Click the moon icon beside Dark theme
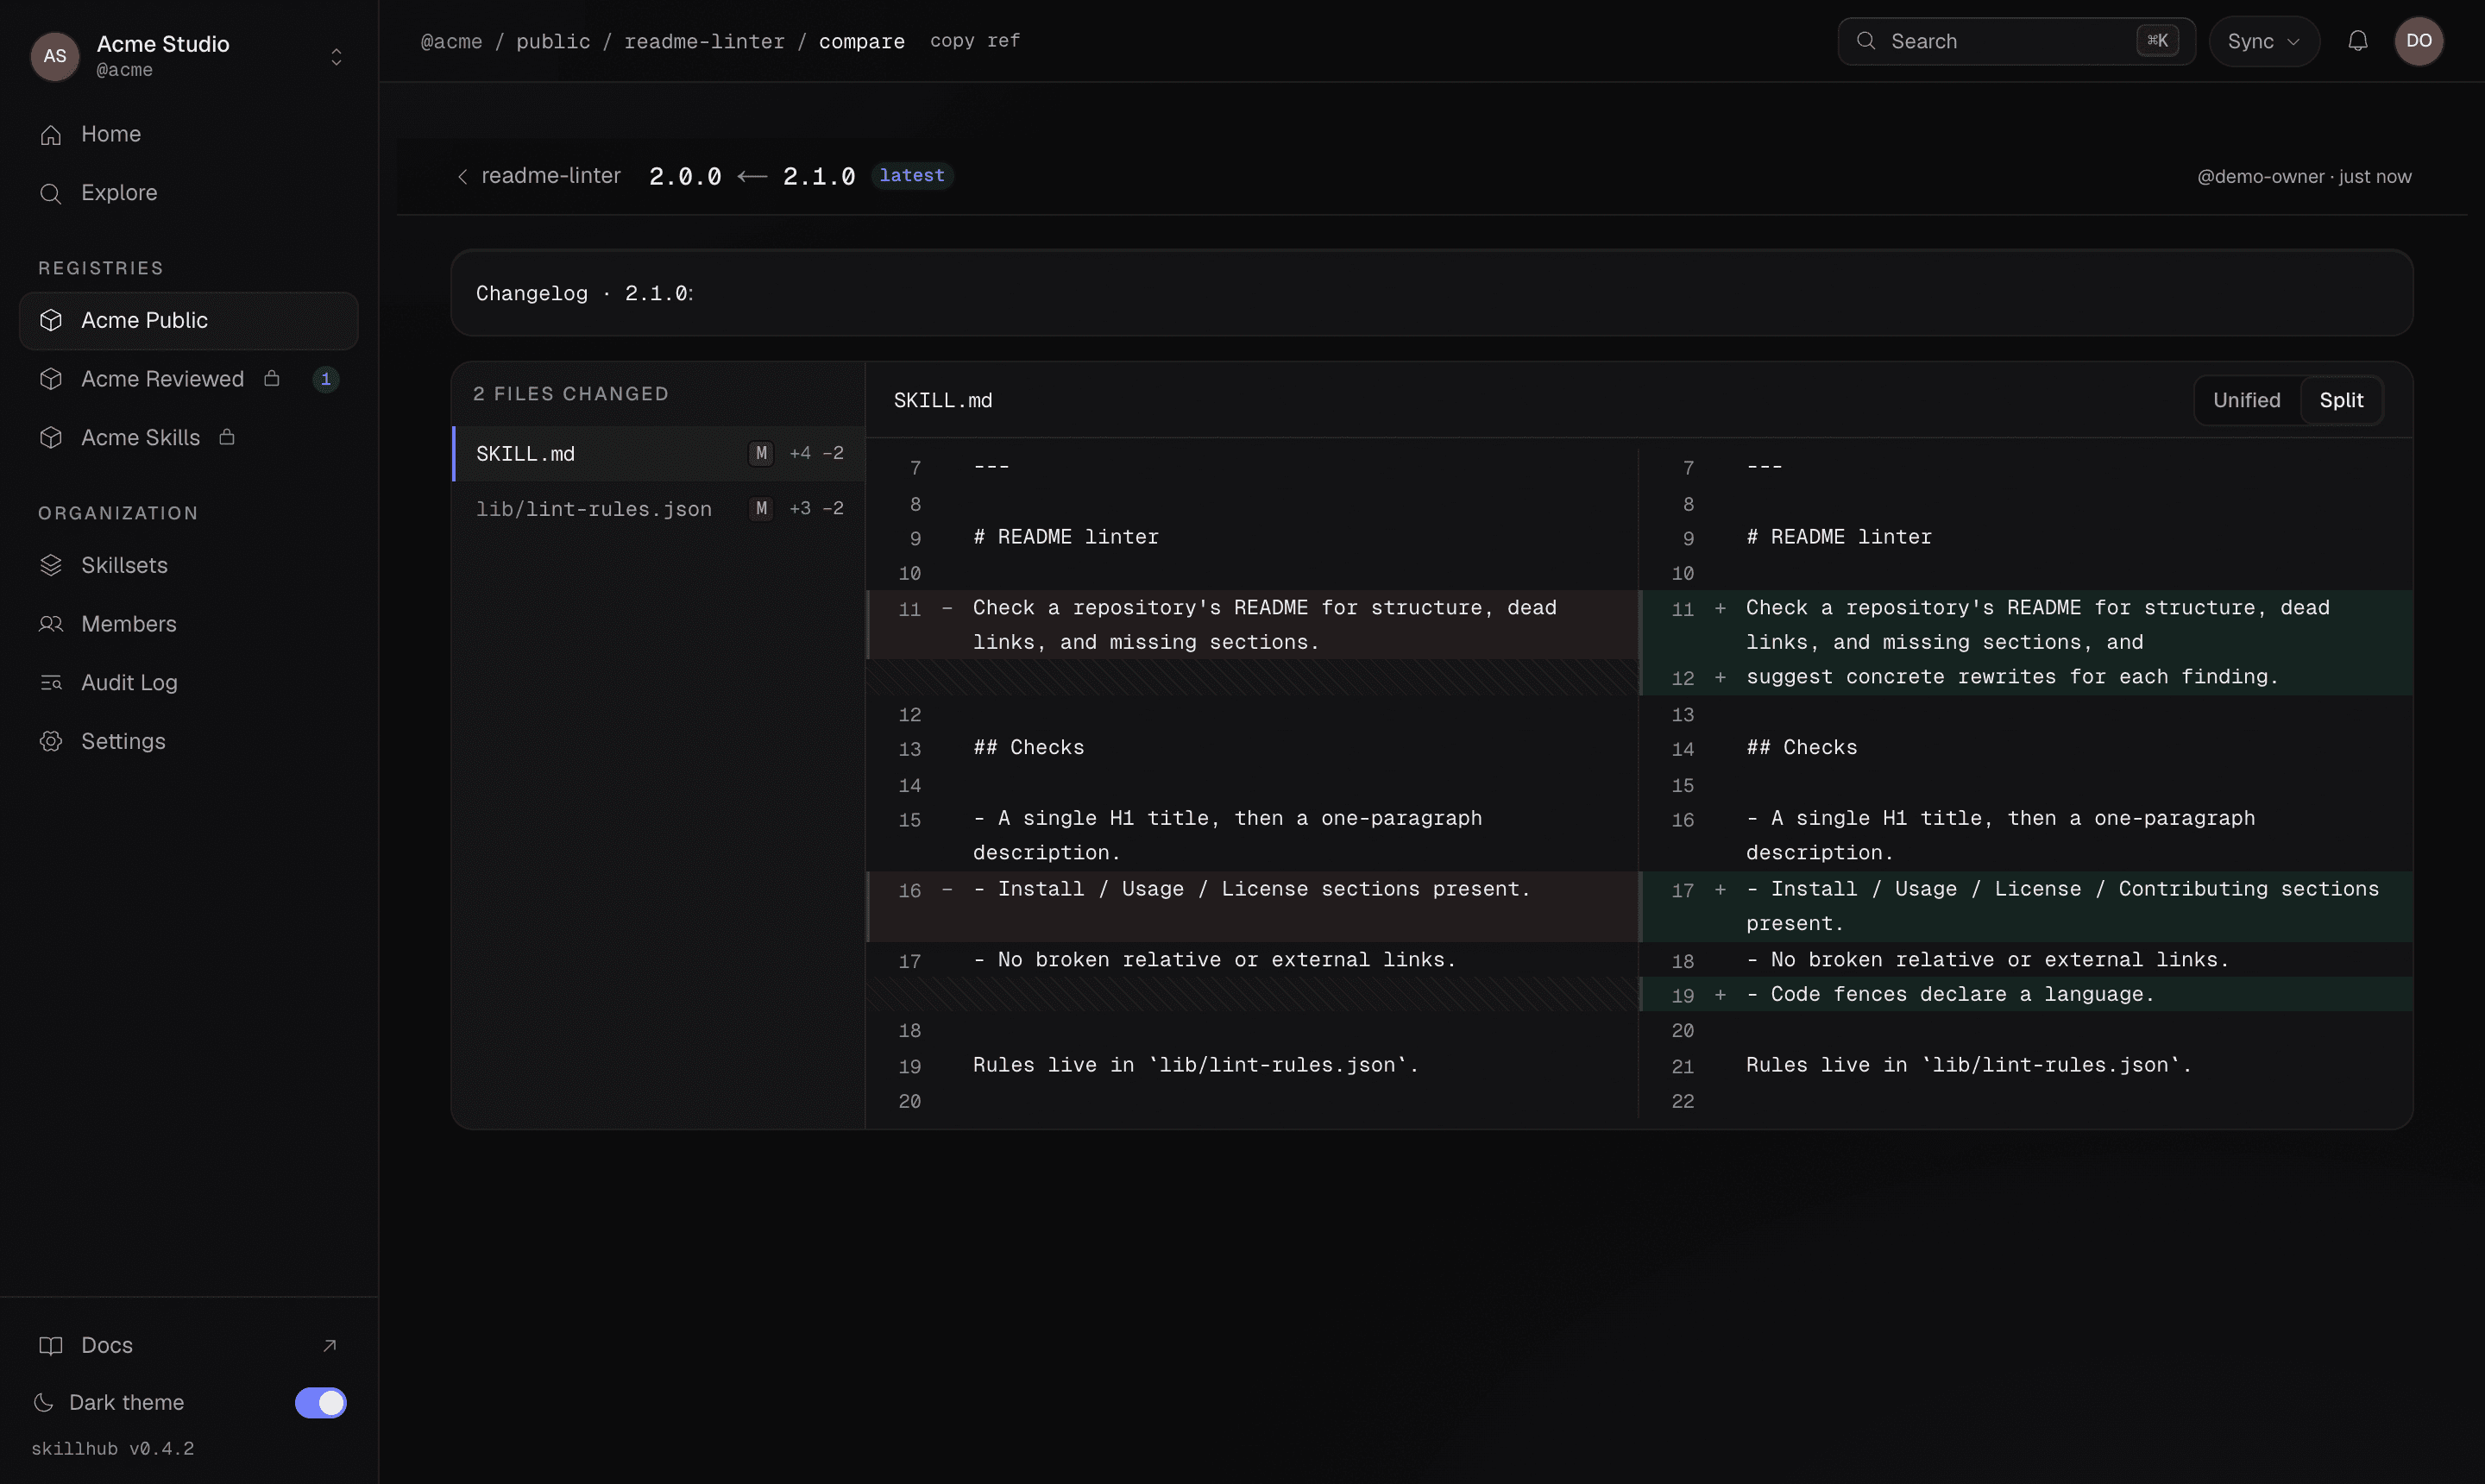The image size is (2485, 1484). [43, 1402]
